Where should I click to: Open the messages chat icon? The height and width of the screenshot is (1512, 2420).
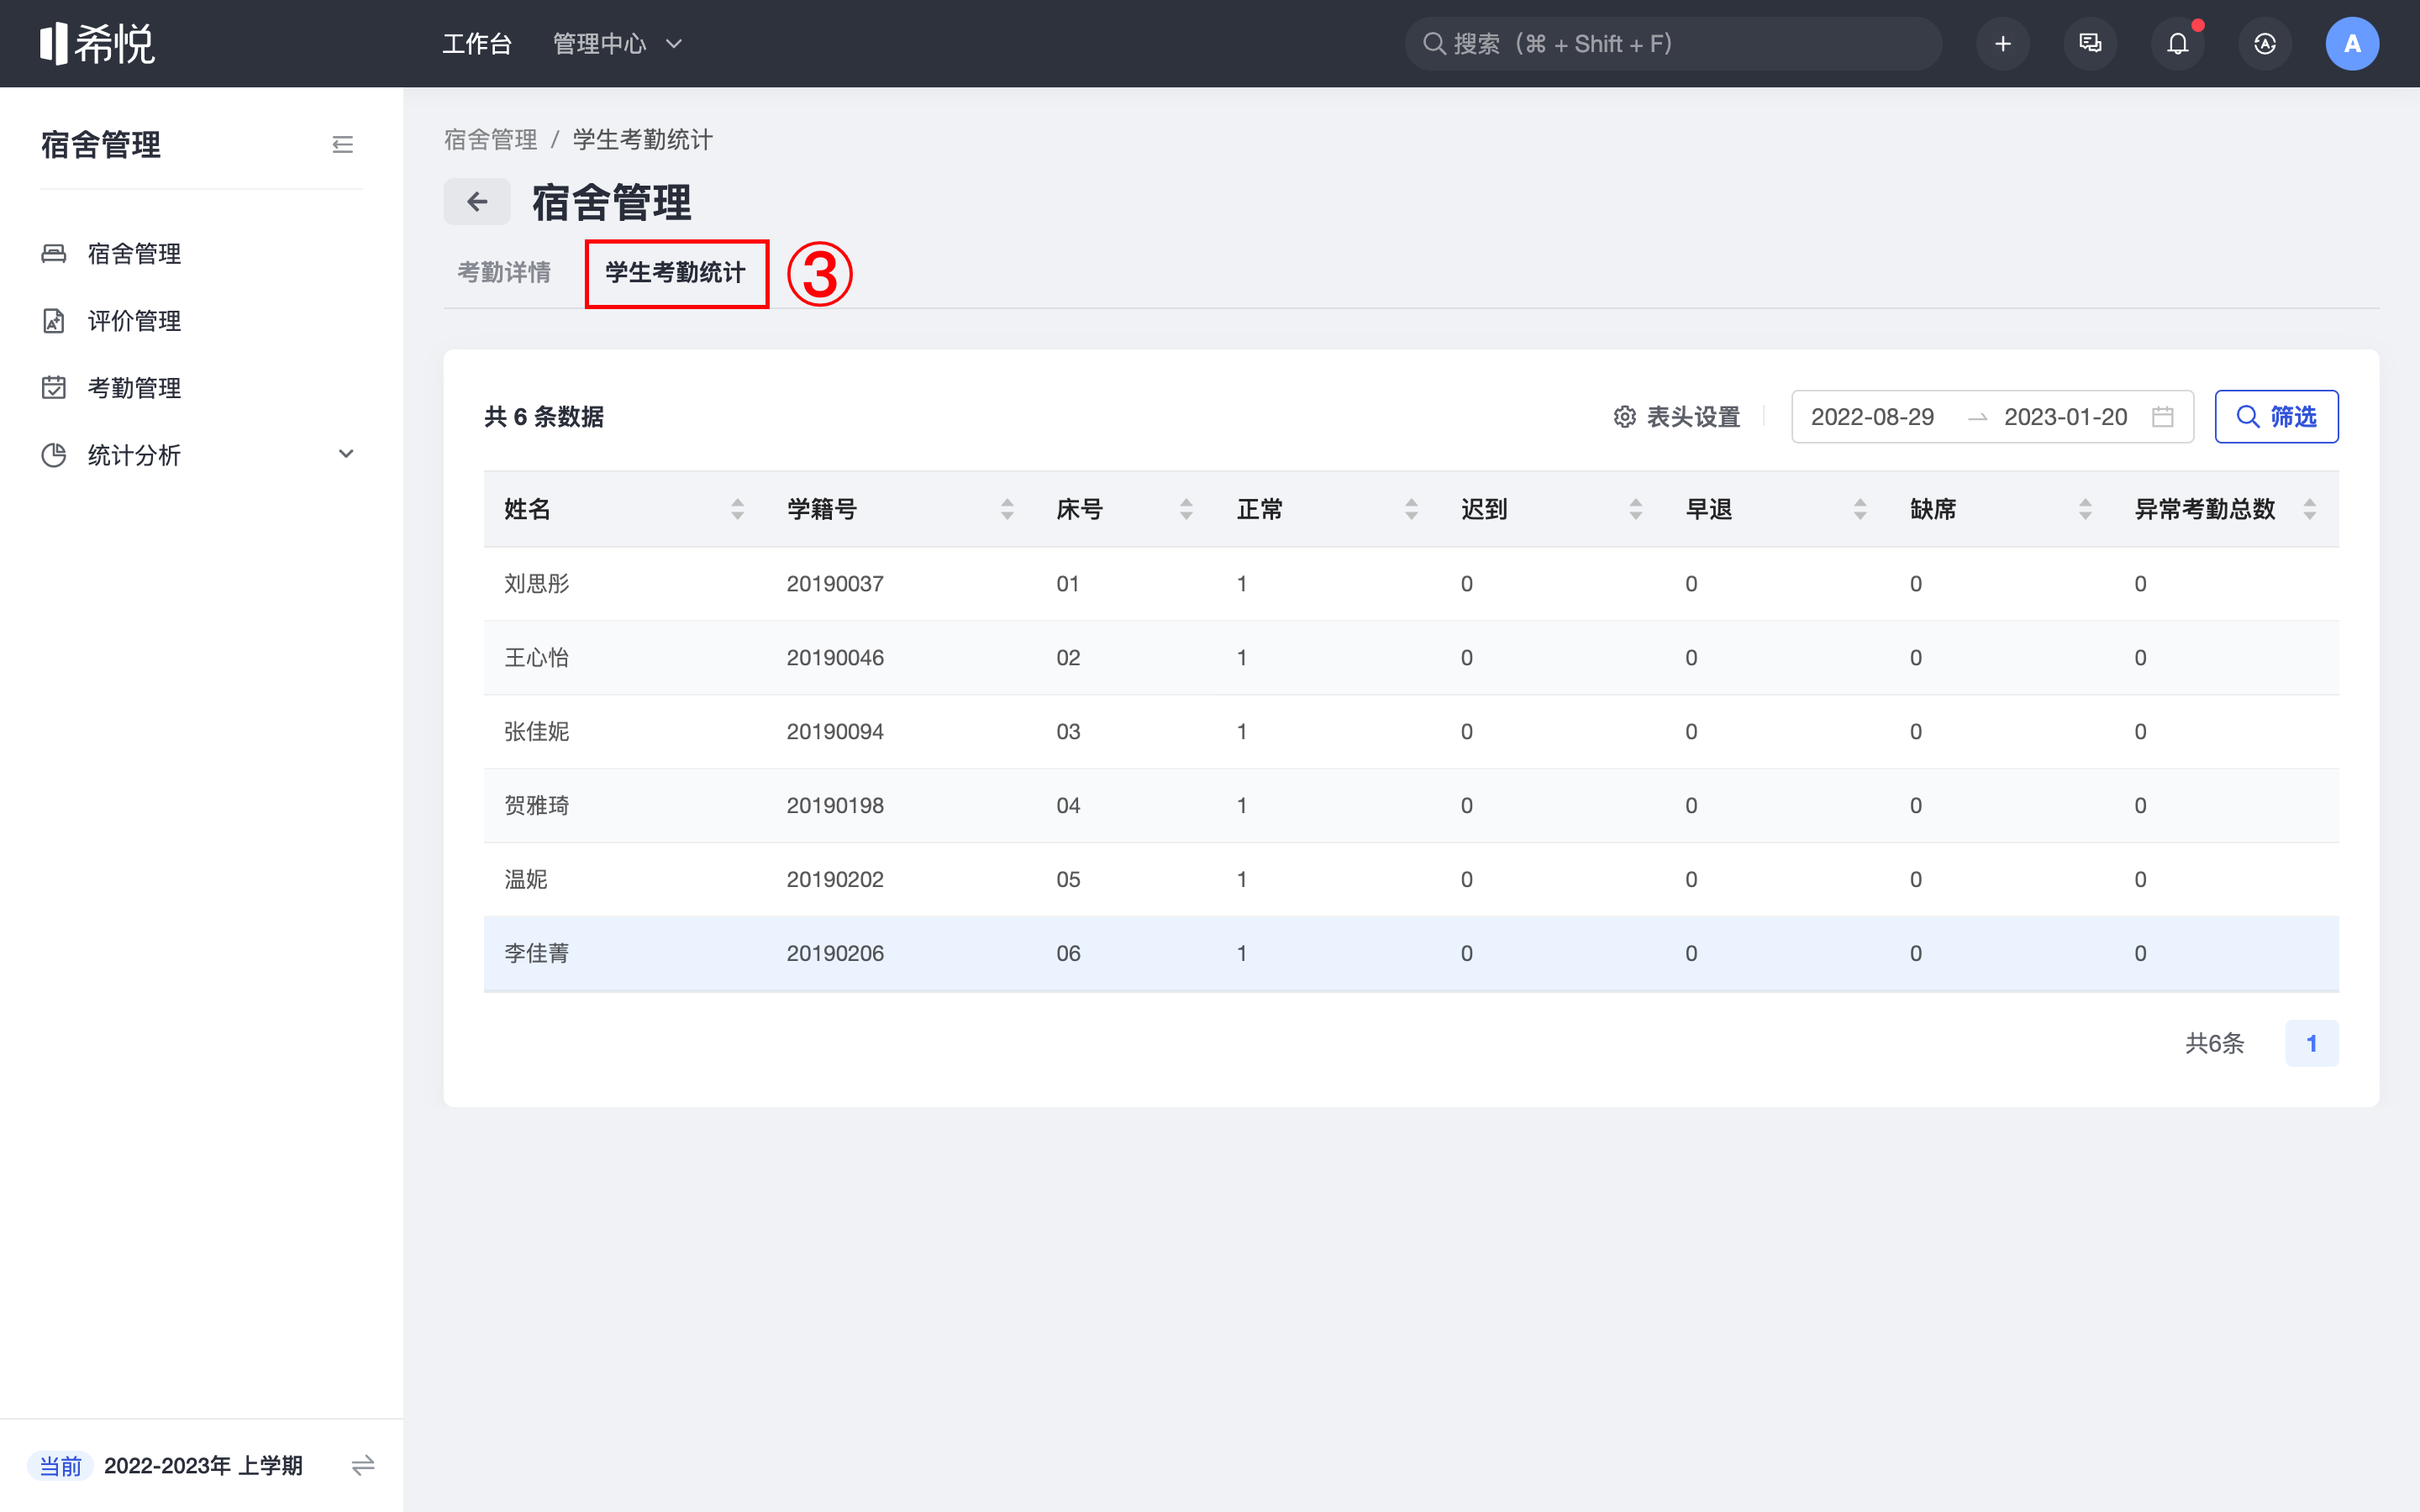(x=2090, y=44)
